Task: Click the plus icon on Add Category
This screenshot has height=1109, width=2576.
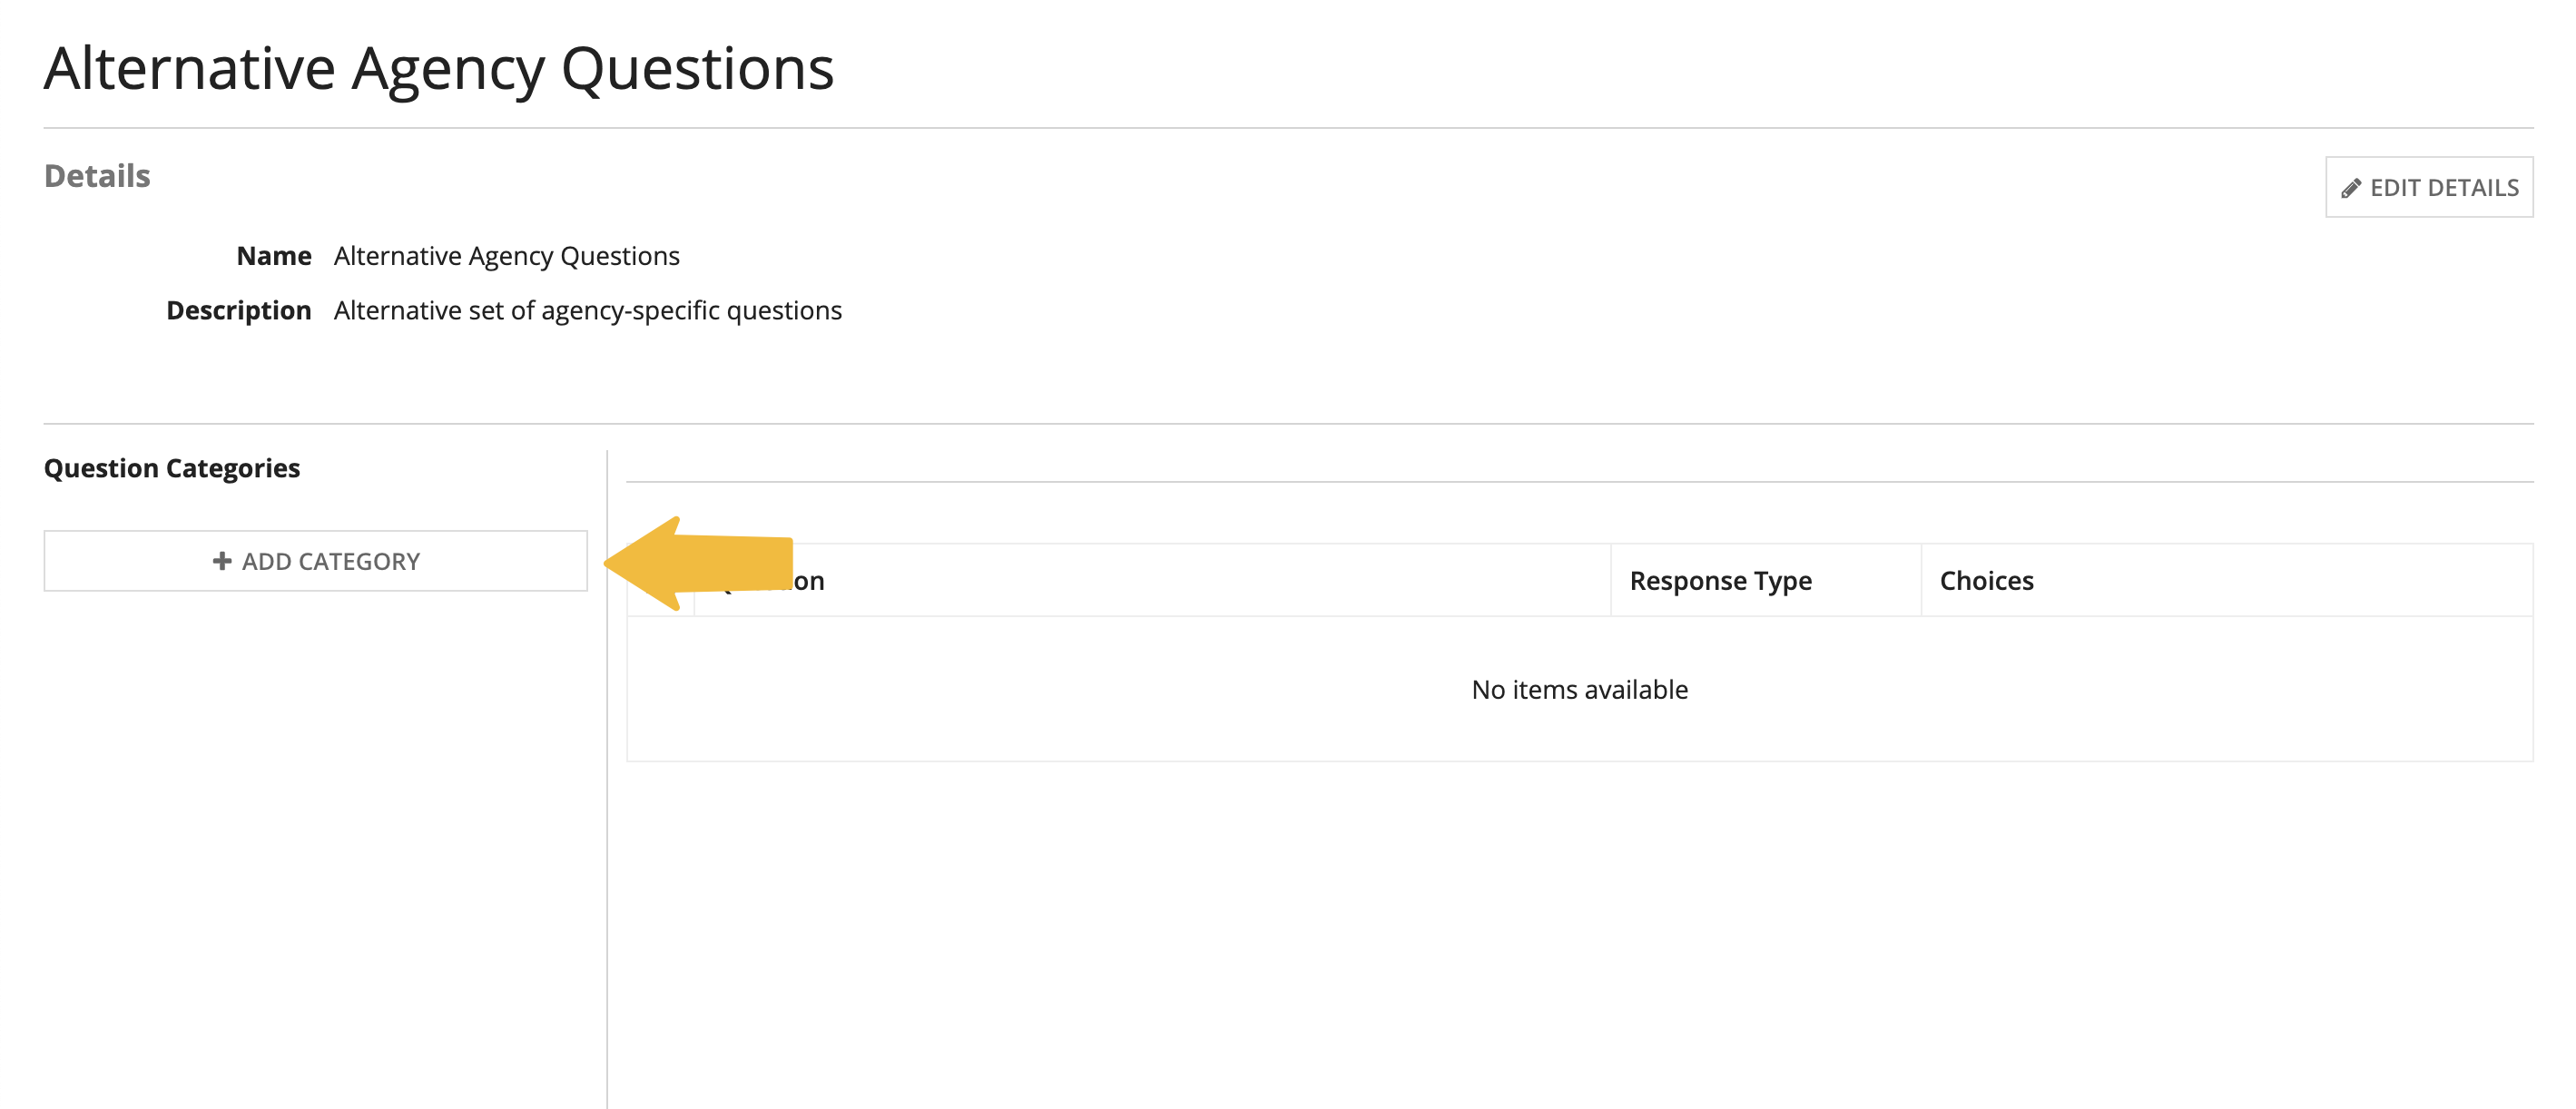Action: tap(222, 561)
